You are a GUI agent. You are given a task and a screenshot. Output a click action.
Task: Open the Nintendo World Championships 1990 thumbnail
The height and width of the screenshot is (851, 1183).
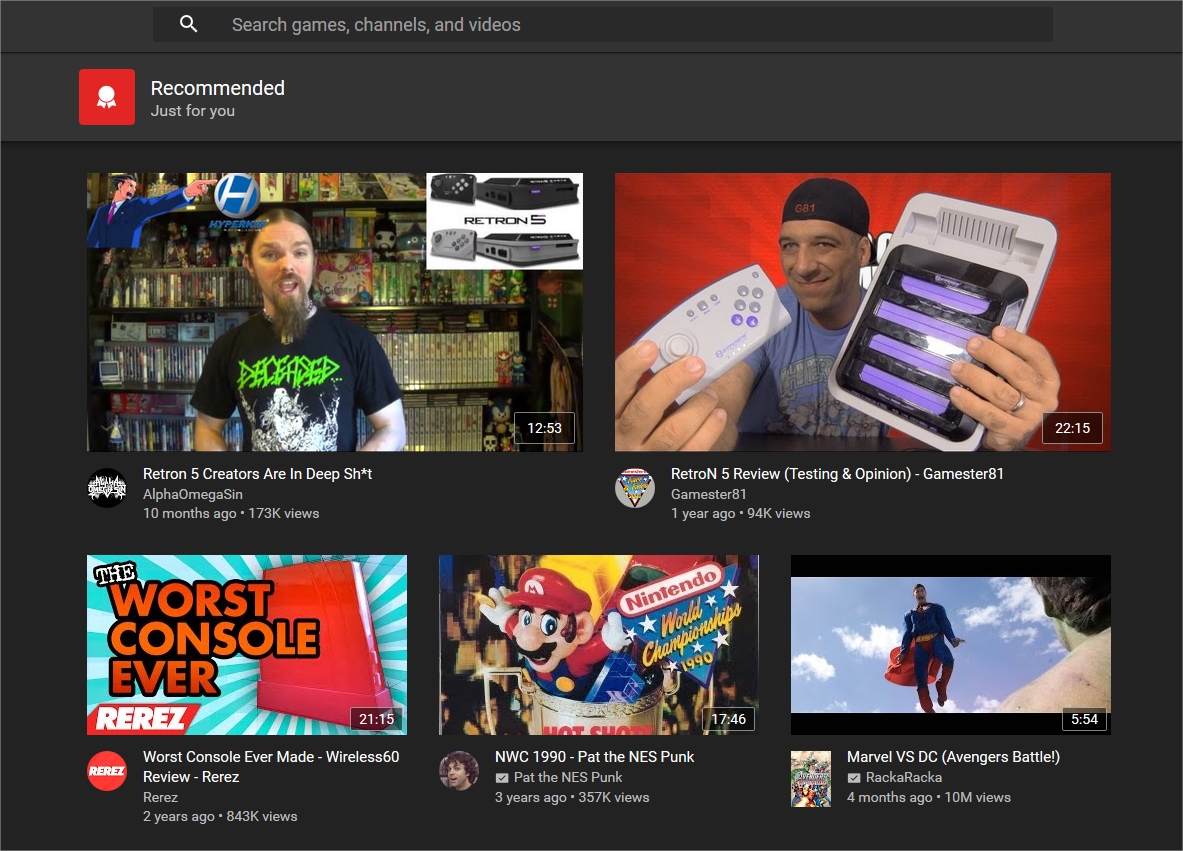(x=599, y=645)
